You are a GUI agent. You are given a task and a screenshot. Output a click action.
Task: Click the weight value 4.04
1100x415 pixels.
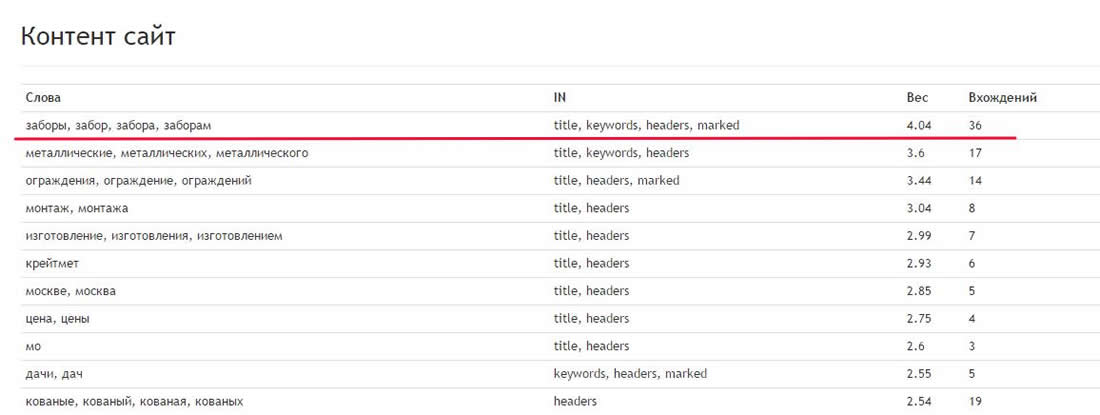919,125
